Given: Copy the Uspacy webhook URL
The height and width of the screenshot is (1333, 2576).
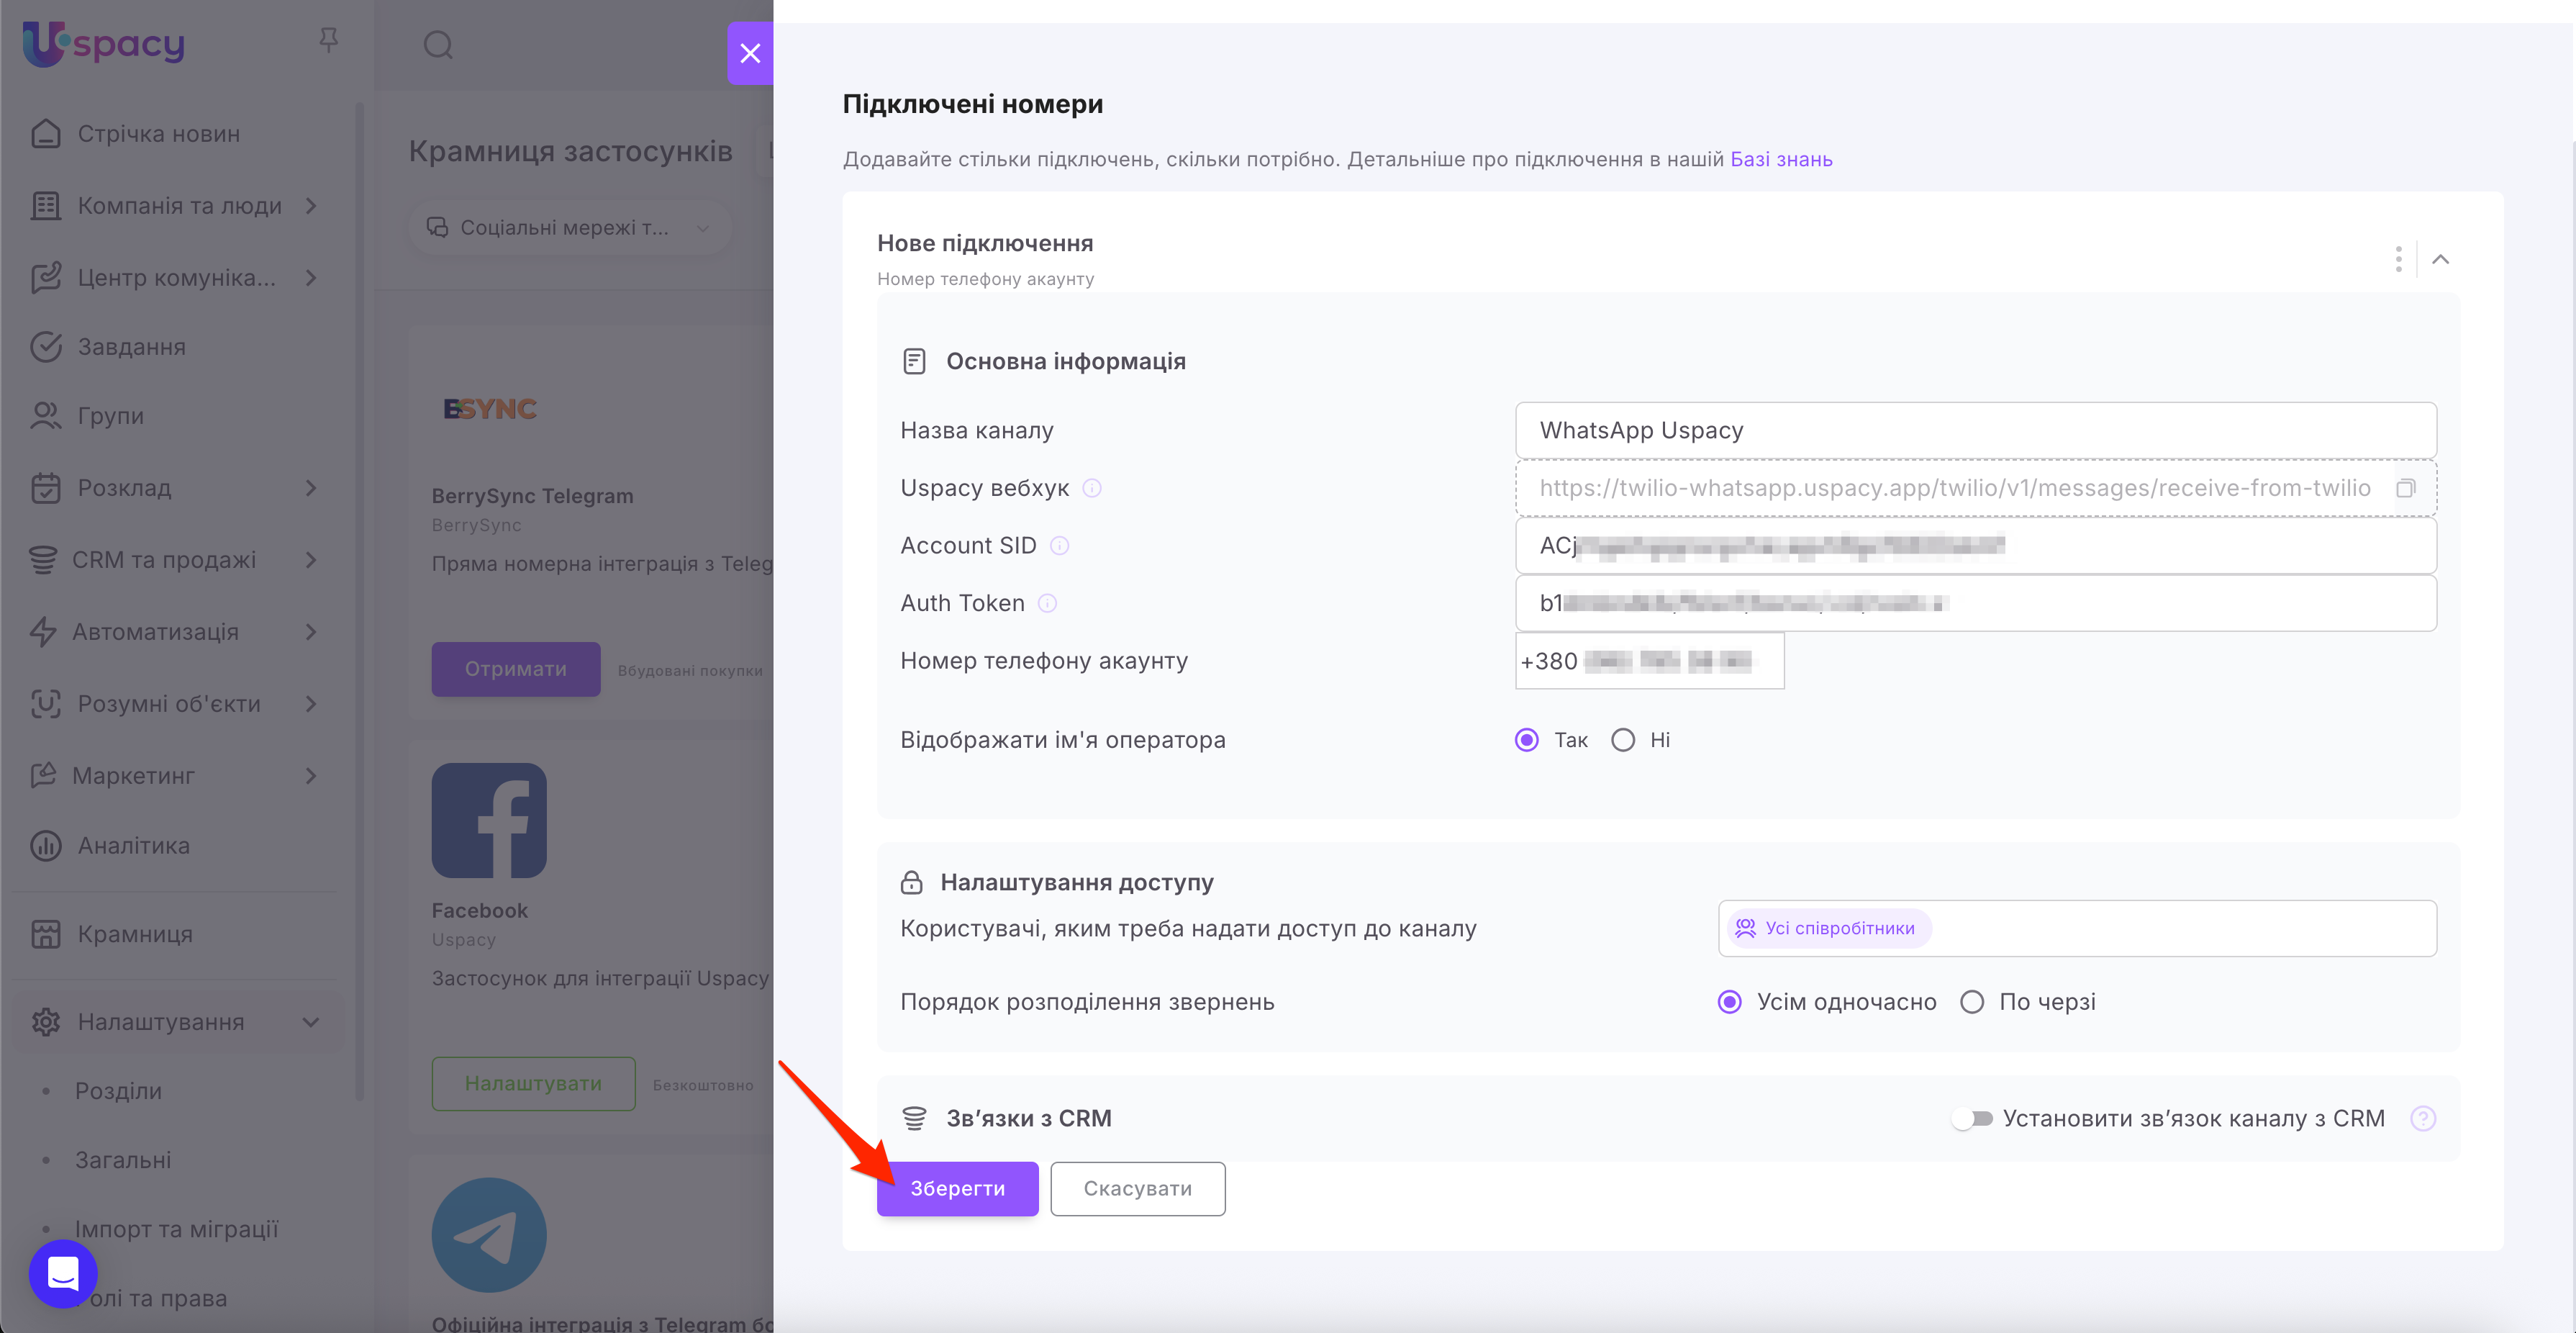Looking at the screenshot, I should [x=2405, y=488].
